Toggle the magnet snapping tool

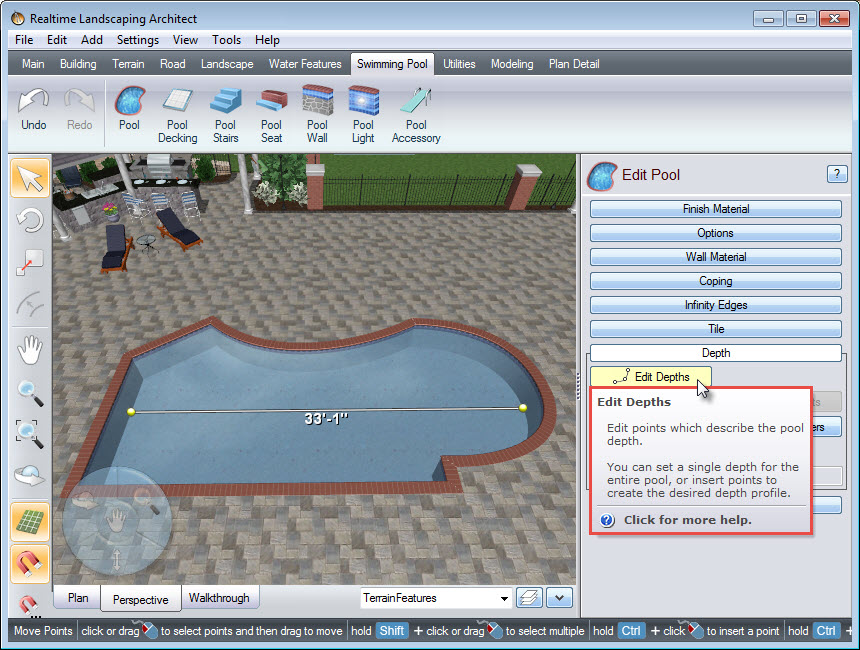pos(29,564)
